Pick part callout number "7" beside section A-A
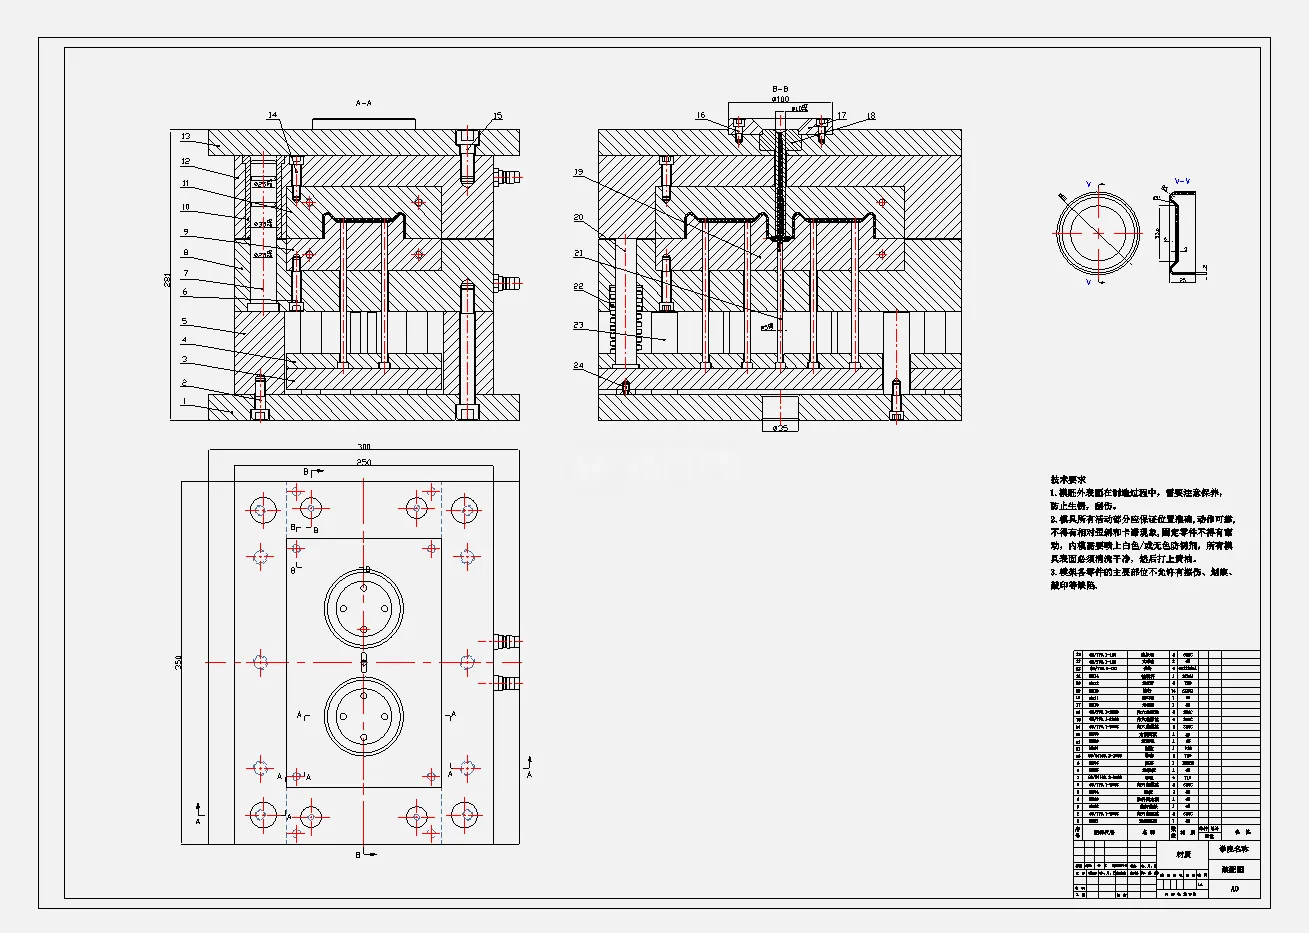This screenshot has width=1309, height=933. [184, 273]
